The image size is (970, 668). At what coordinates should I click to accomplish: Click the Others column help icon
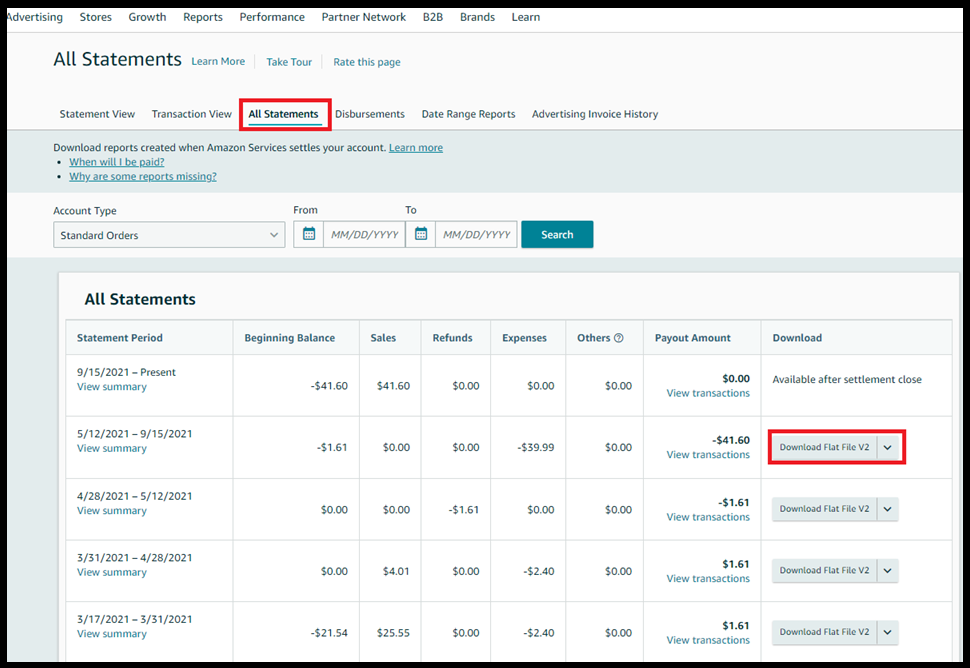(618, 338)
